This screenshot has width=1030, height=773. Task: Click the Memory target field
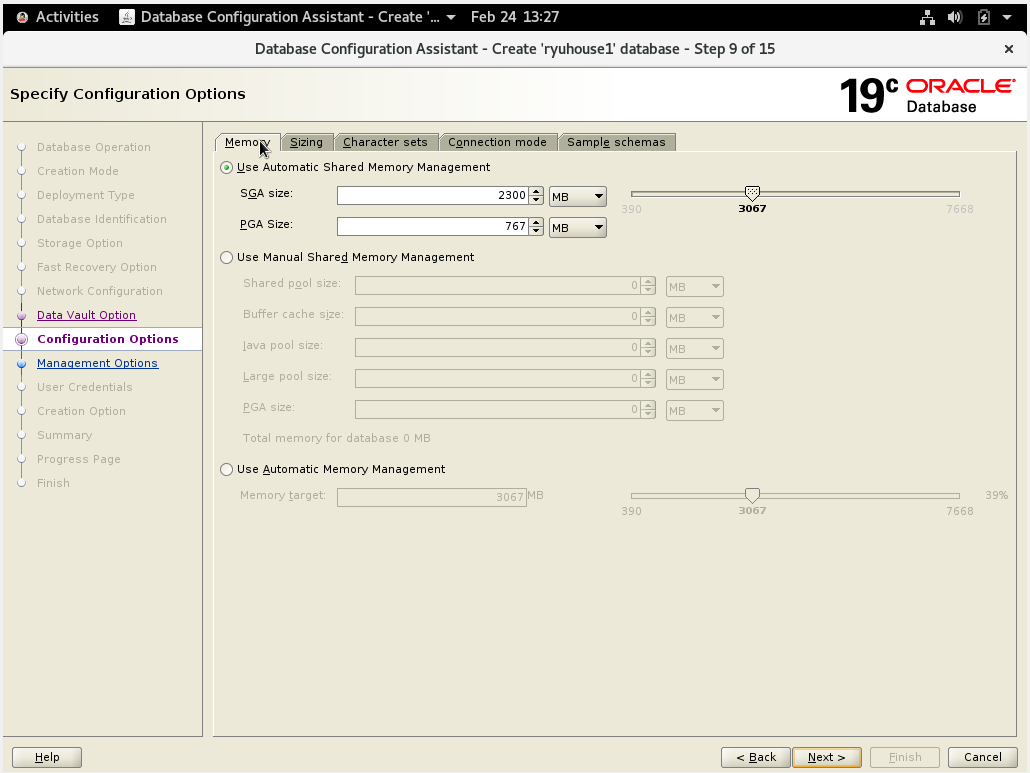coord(431,497)
